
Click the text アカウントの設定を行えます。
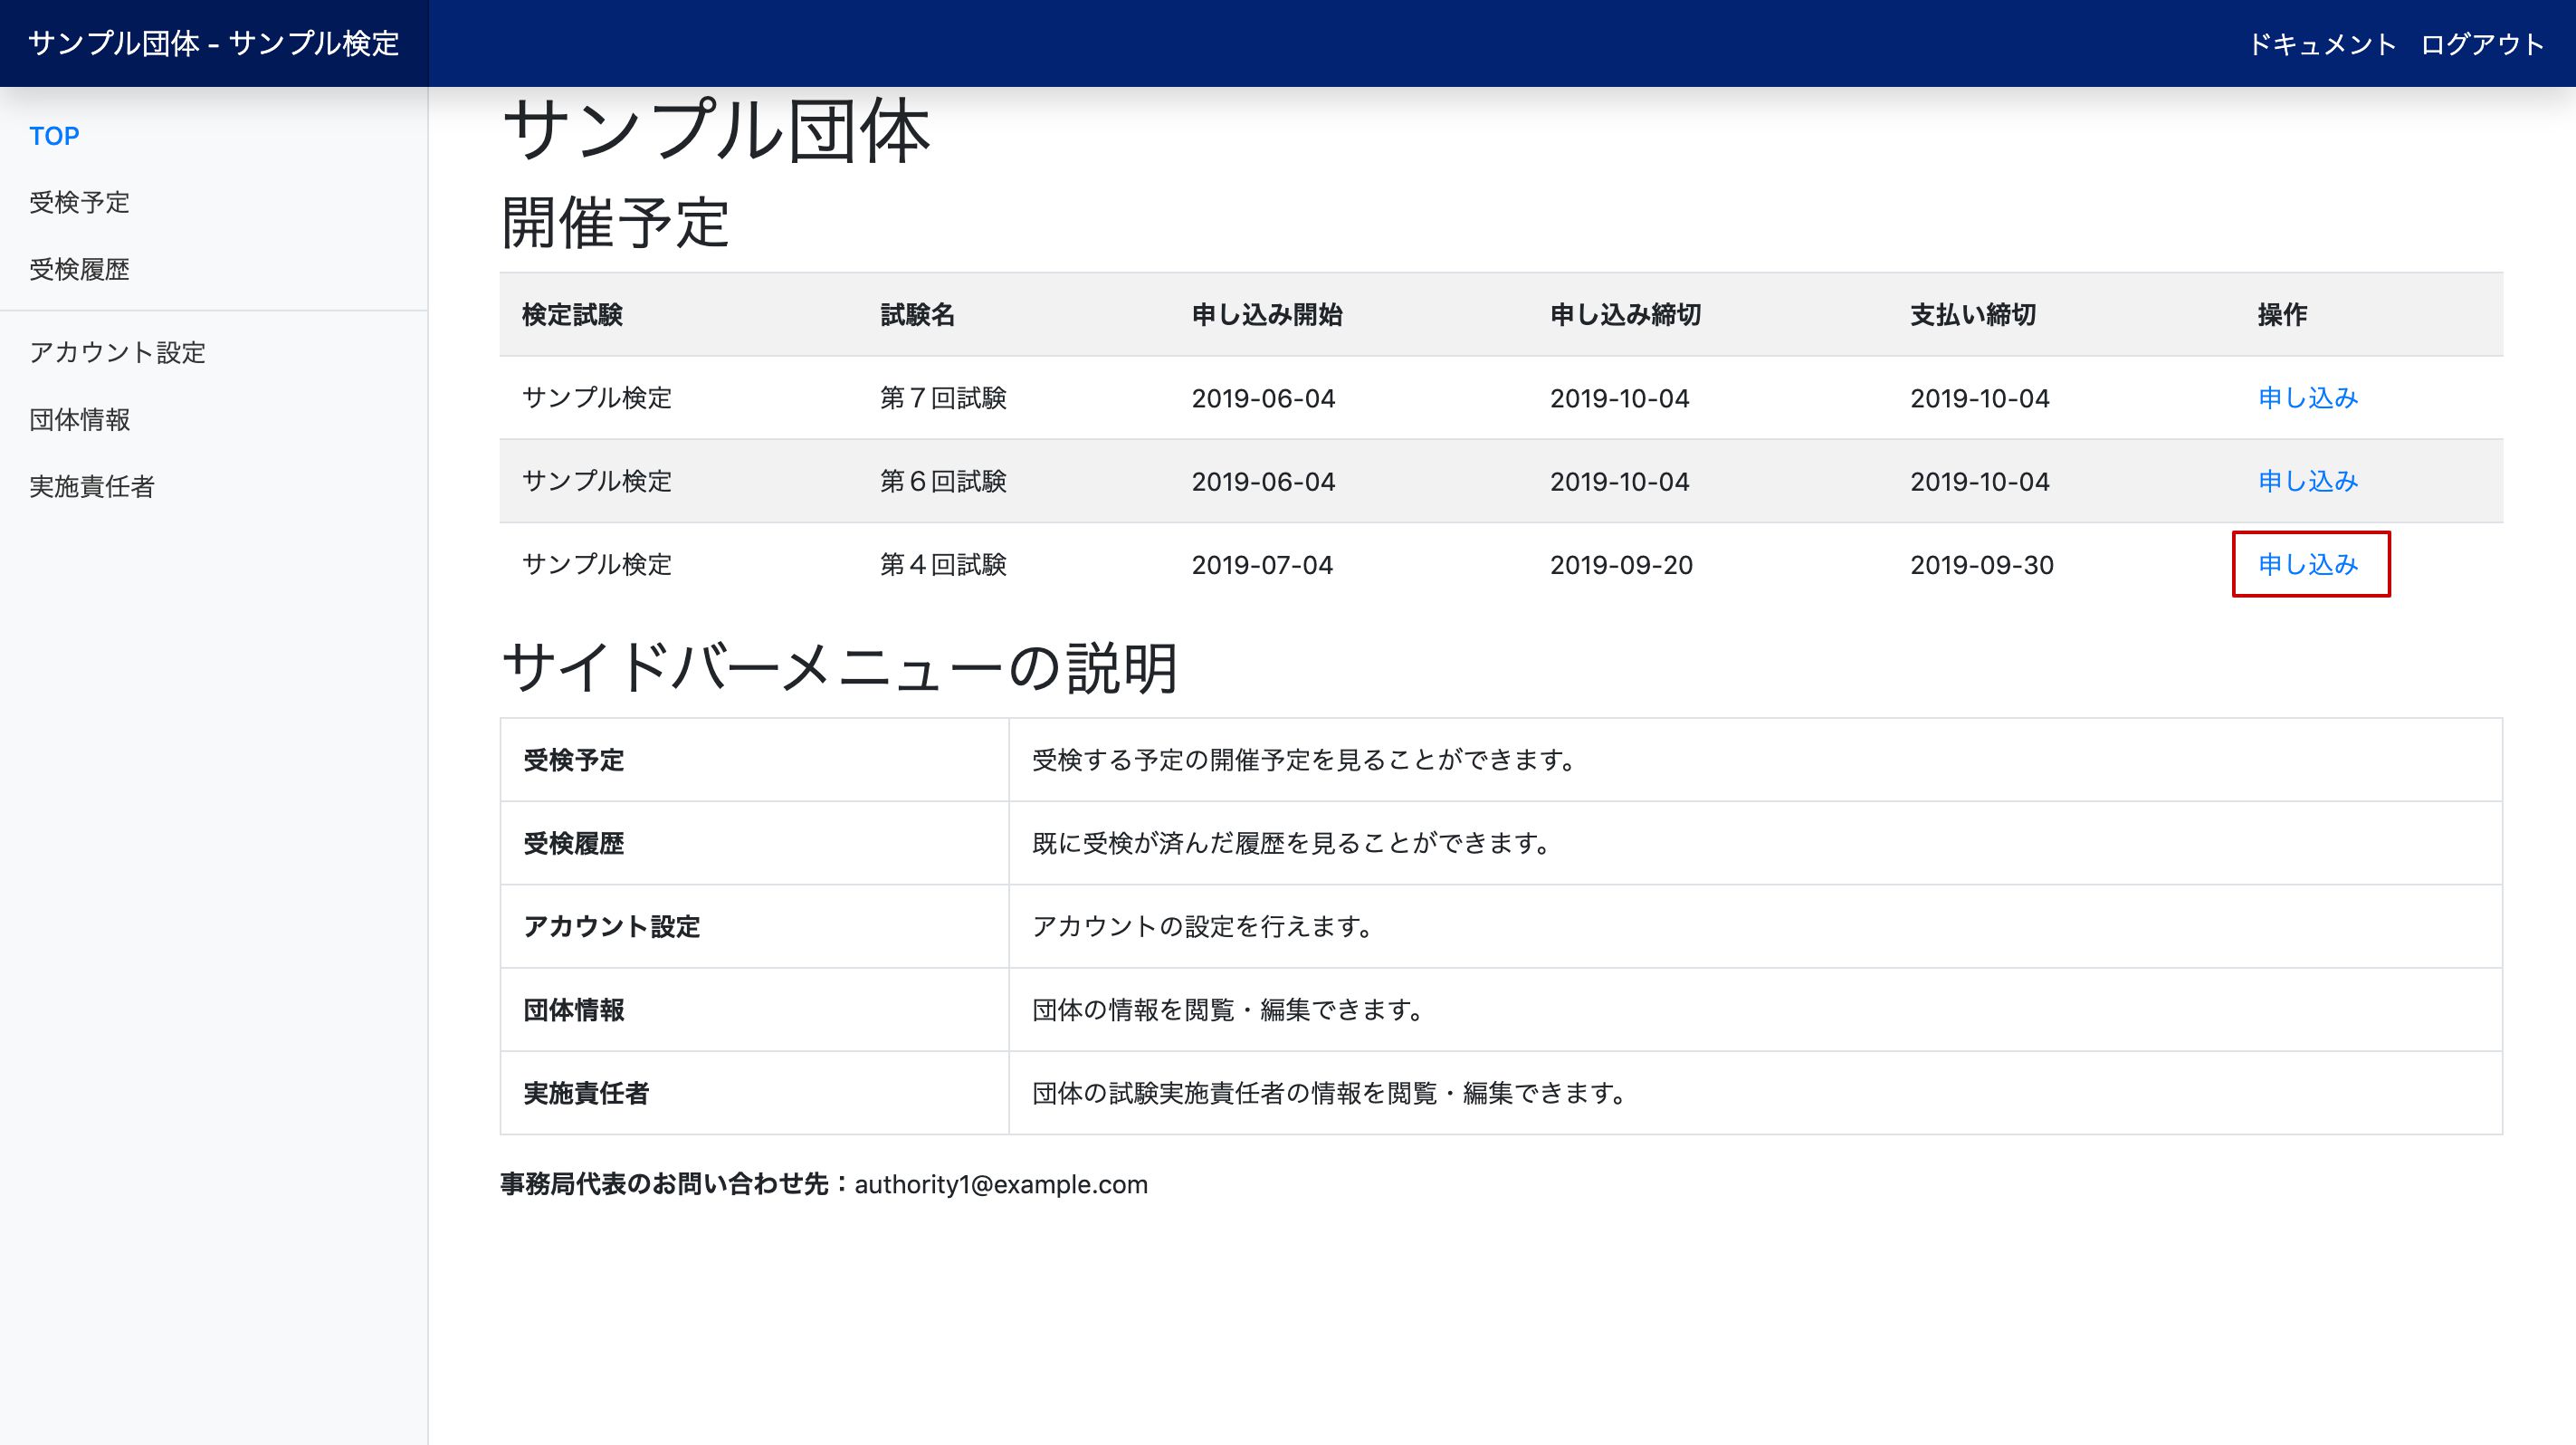(x=1204, y=926)
